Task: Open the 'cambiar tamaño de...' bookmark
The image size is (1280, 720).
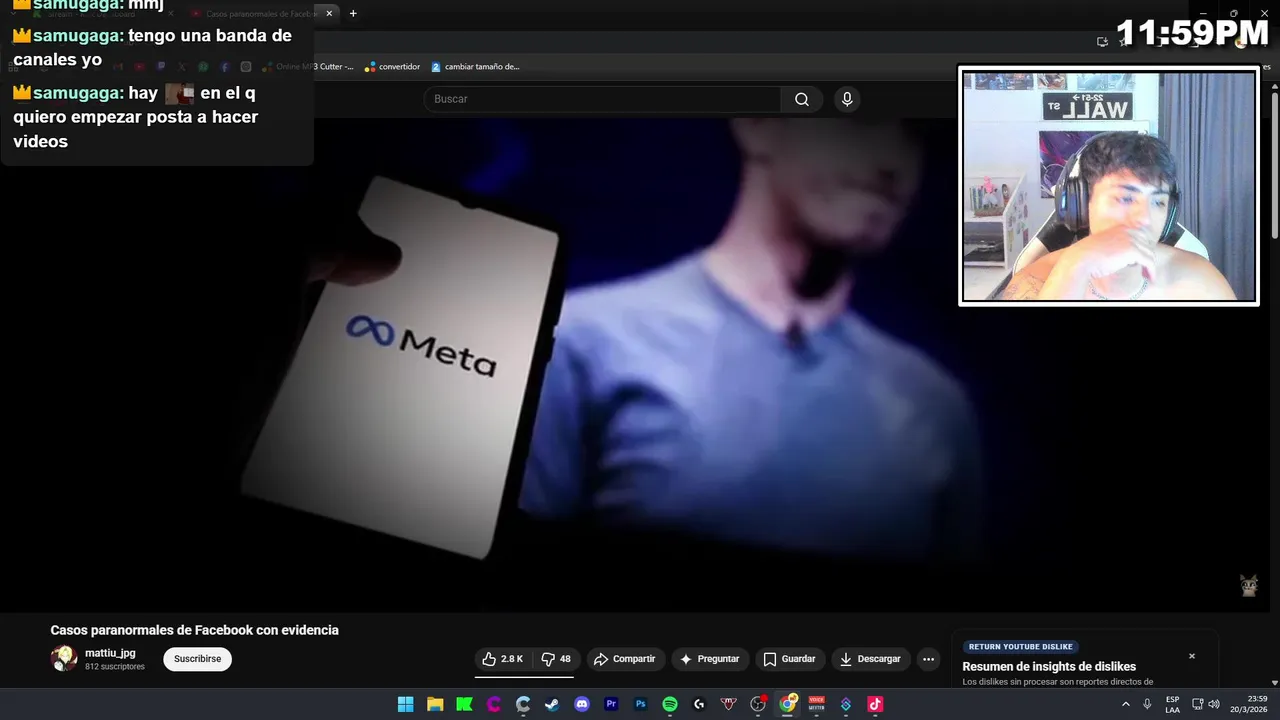Action: tap(475, 67)
